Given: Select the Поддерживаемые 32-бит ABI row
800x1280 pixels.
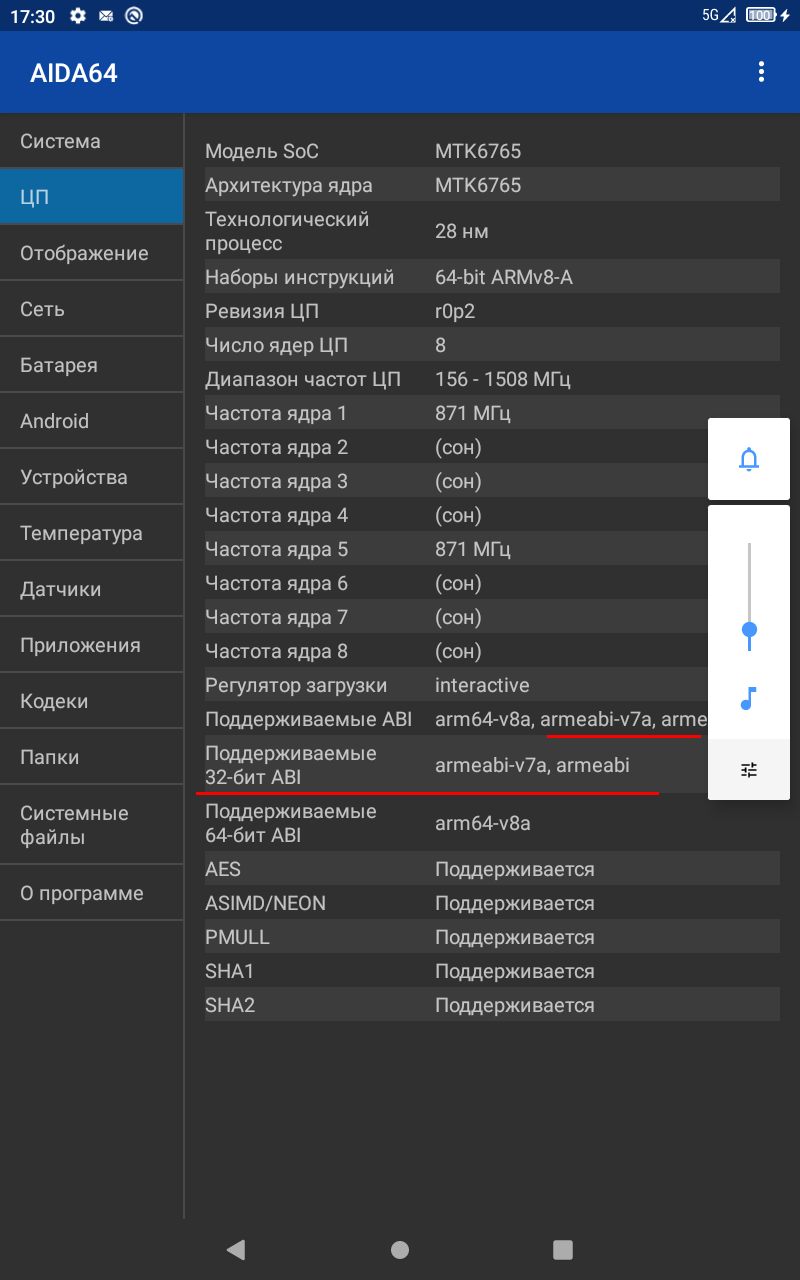Looking at the screenshot, I should 456,765.
